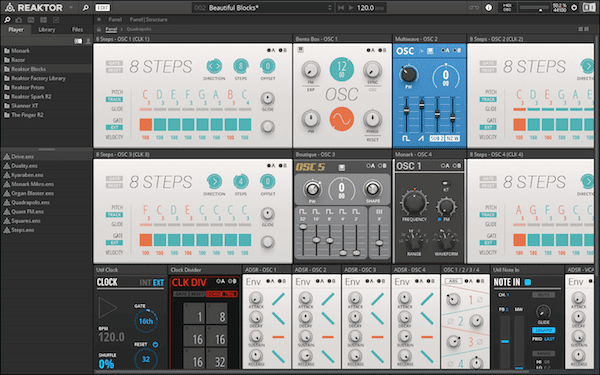
Task: Switch to the Library tab
Action: click(x=47, y=29)
